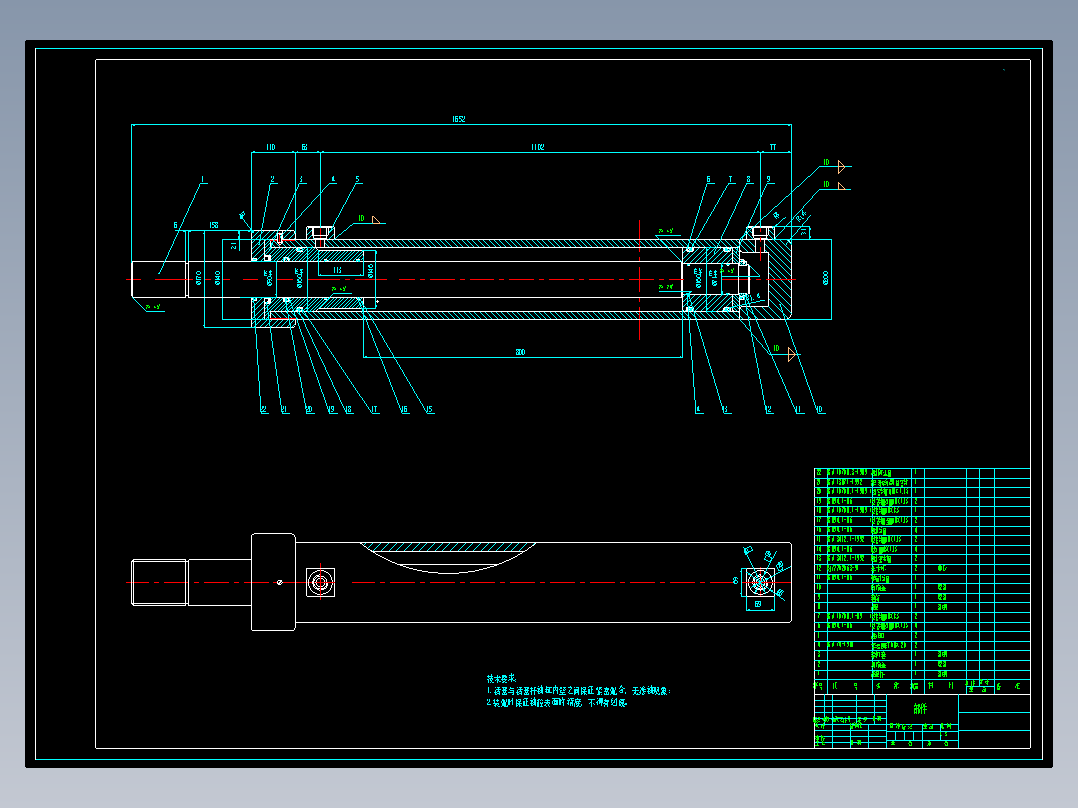Screen dimensions: 1078x808
Task: Select part balloon number 16
Action: [x=404, y=409]
